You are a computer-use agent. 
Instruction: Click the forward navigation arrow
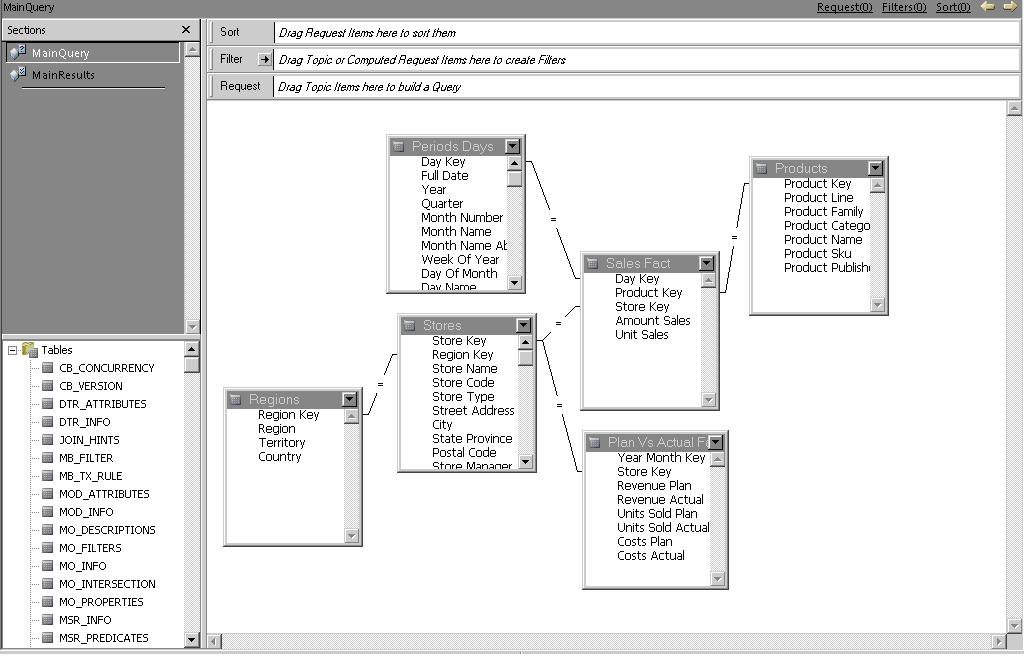click(x=1010, y=7)
